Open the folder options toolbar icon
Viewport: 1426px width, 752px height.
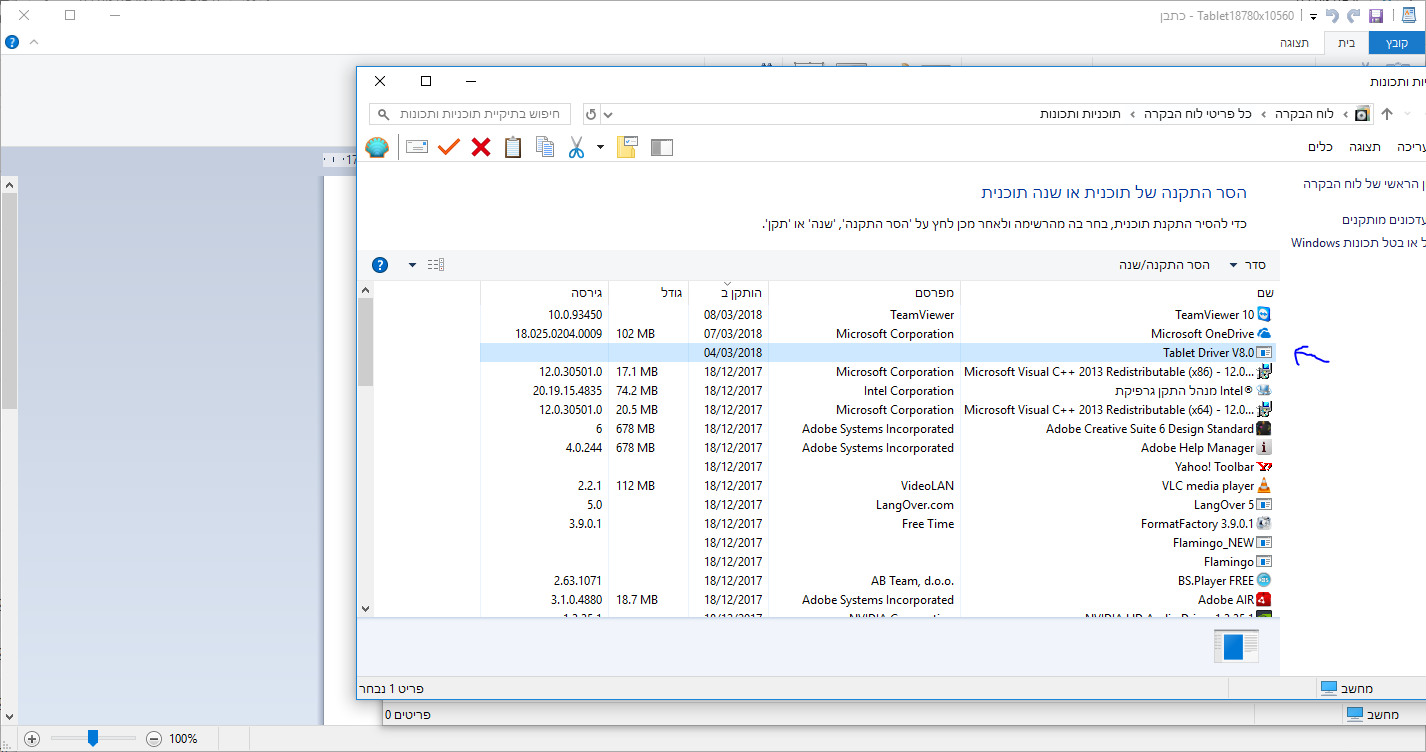[x=627, y=147]
